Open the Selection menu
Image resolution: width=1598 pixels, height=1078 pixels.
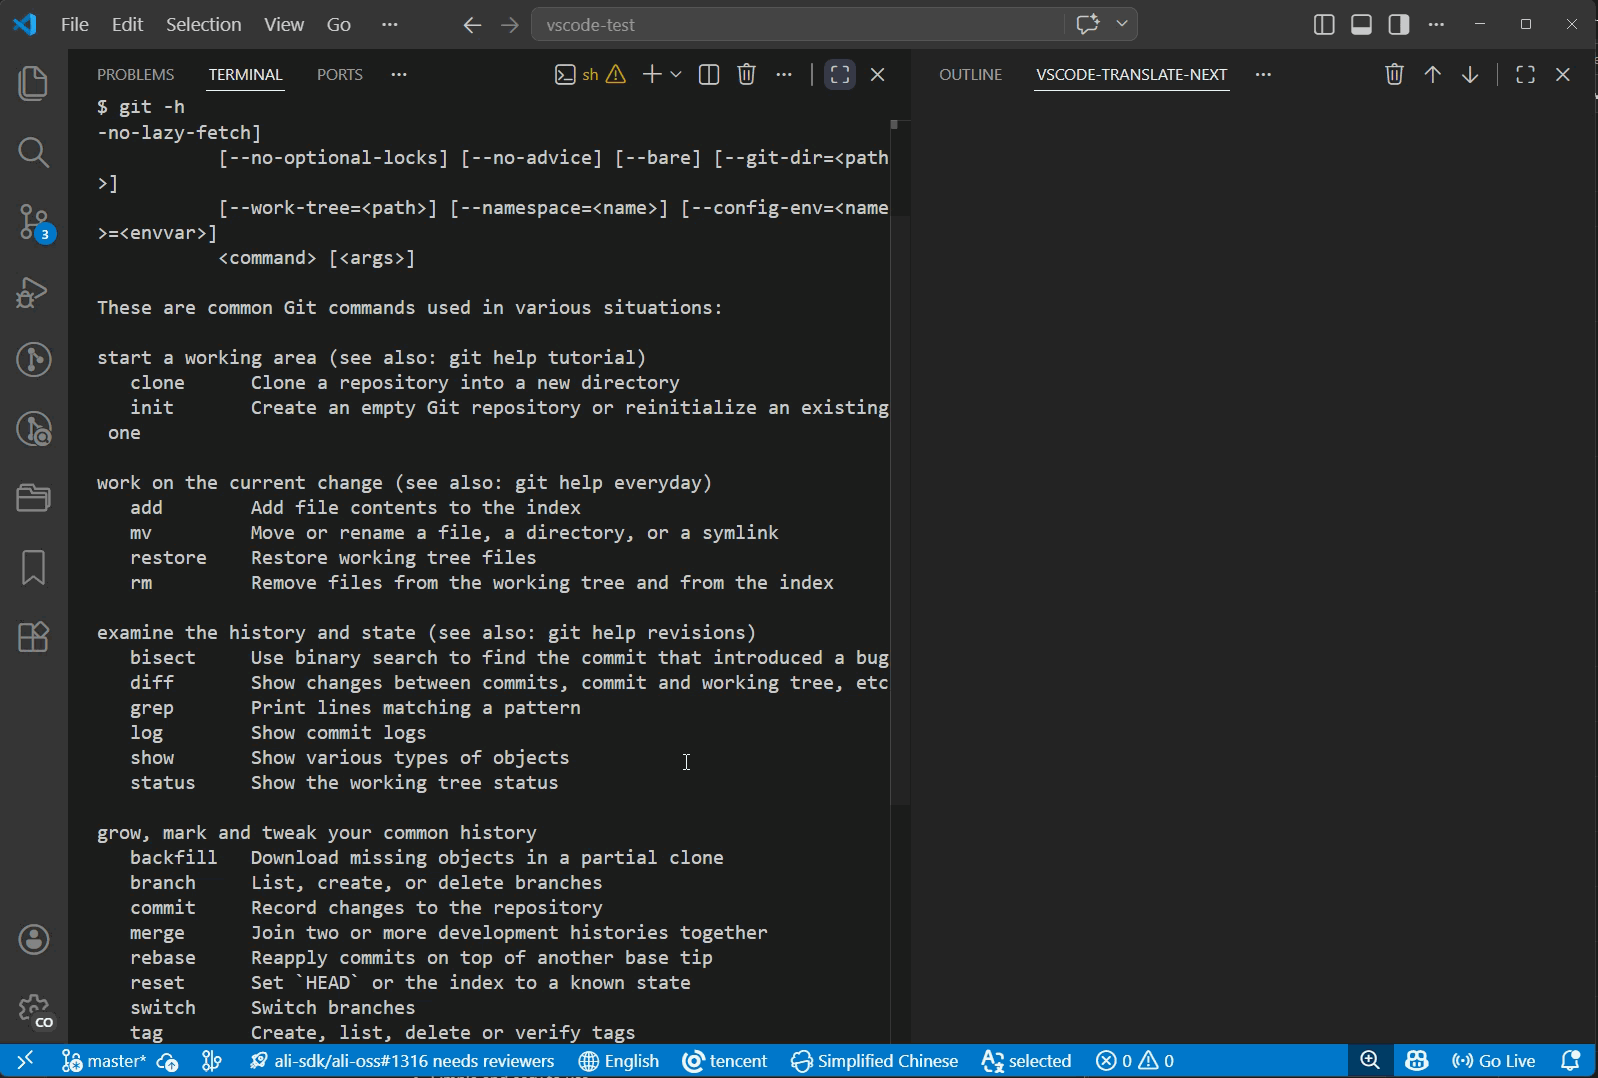(203, 24)
